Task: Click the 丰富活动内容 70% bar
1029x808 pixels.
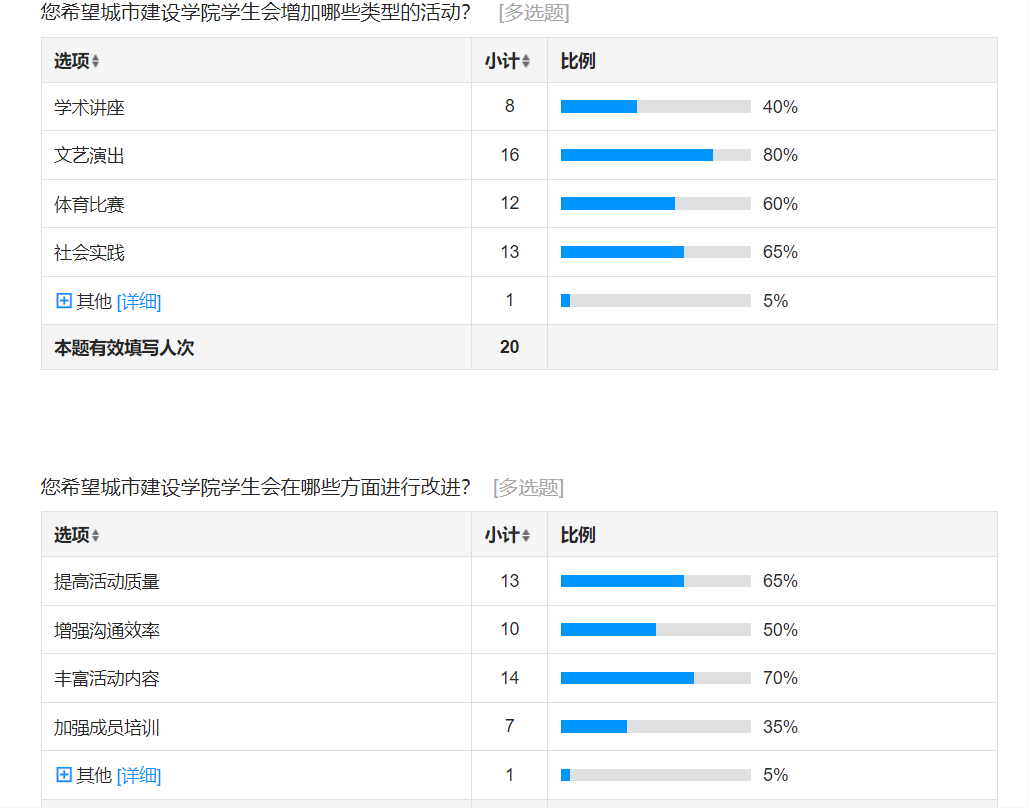Action: [656, 678]
